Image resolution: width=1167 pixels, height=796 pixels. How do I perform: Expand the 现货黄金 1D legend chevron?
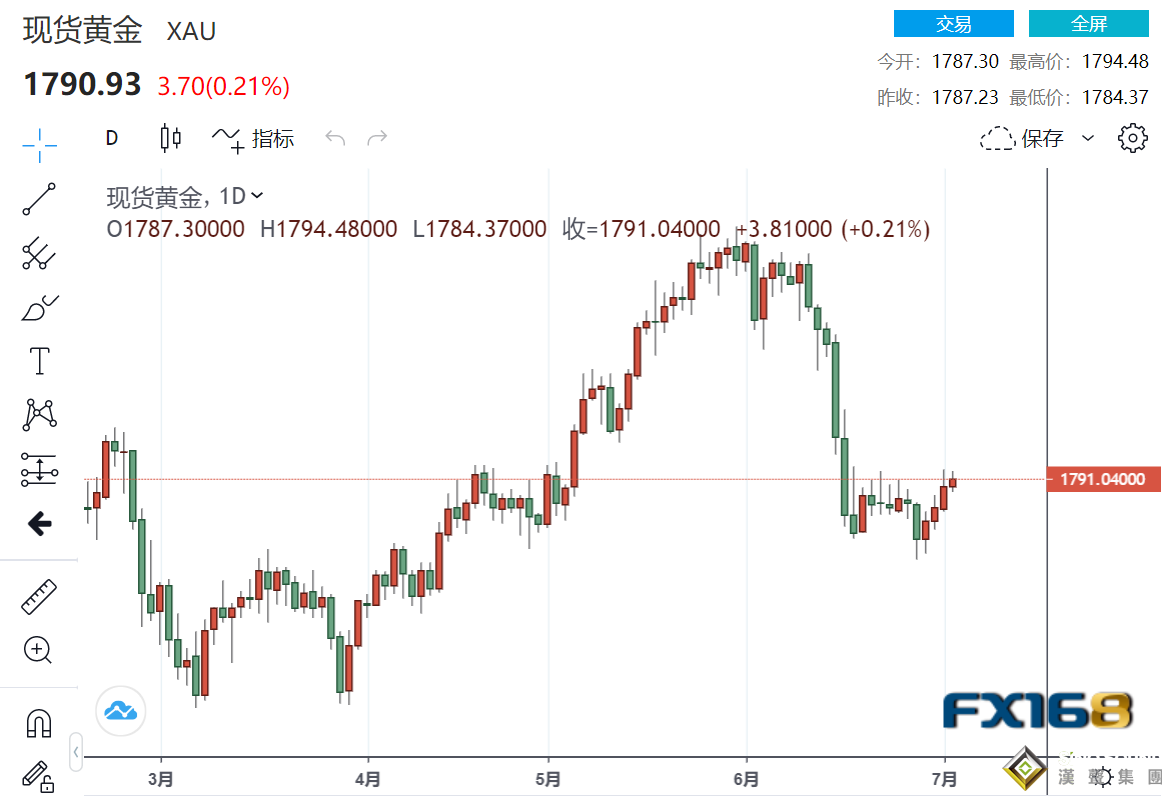[x=257, y=196]
